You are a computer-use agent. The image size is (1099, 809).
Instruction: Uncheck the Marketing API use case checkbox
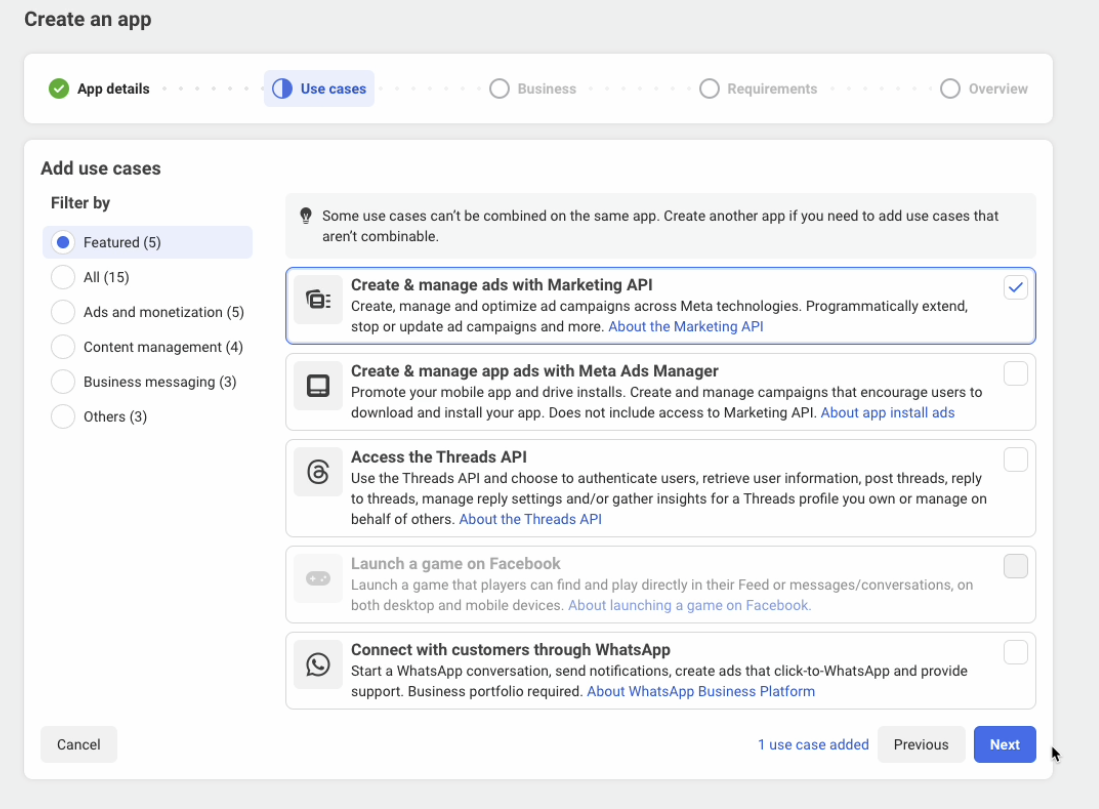click(1015, 287)
